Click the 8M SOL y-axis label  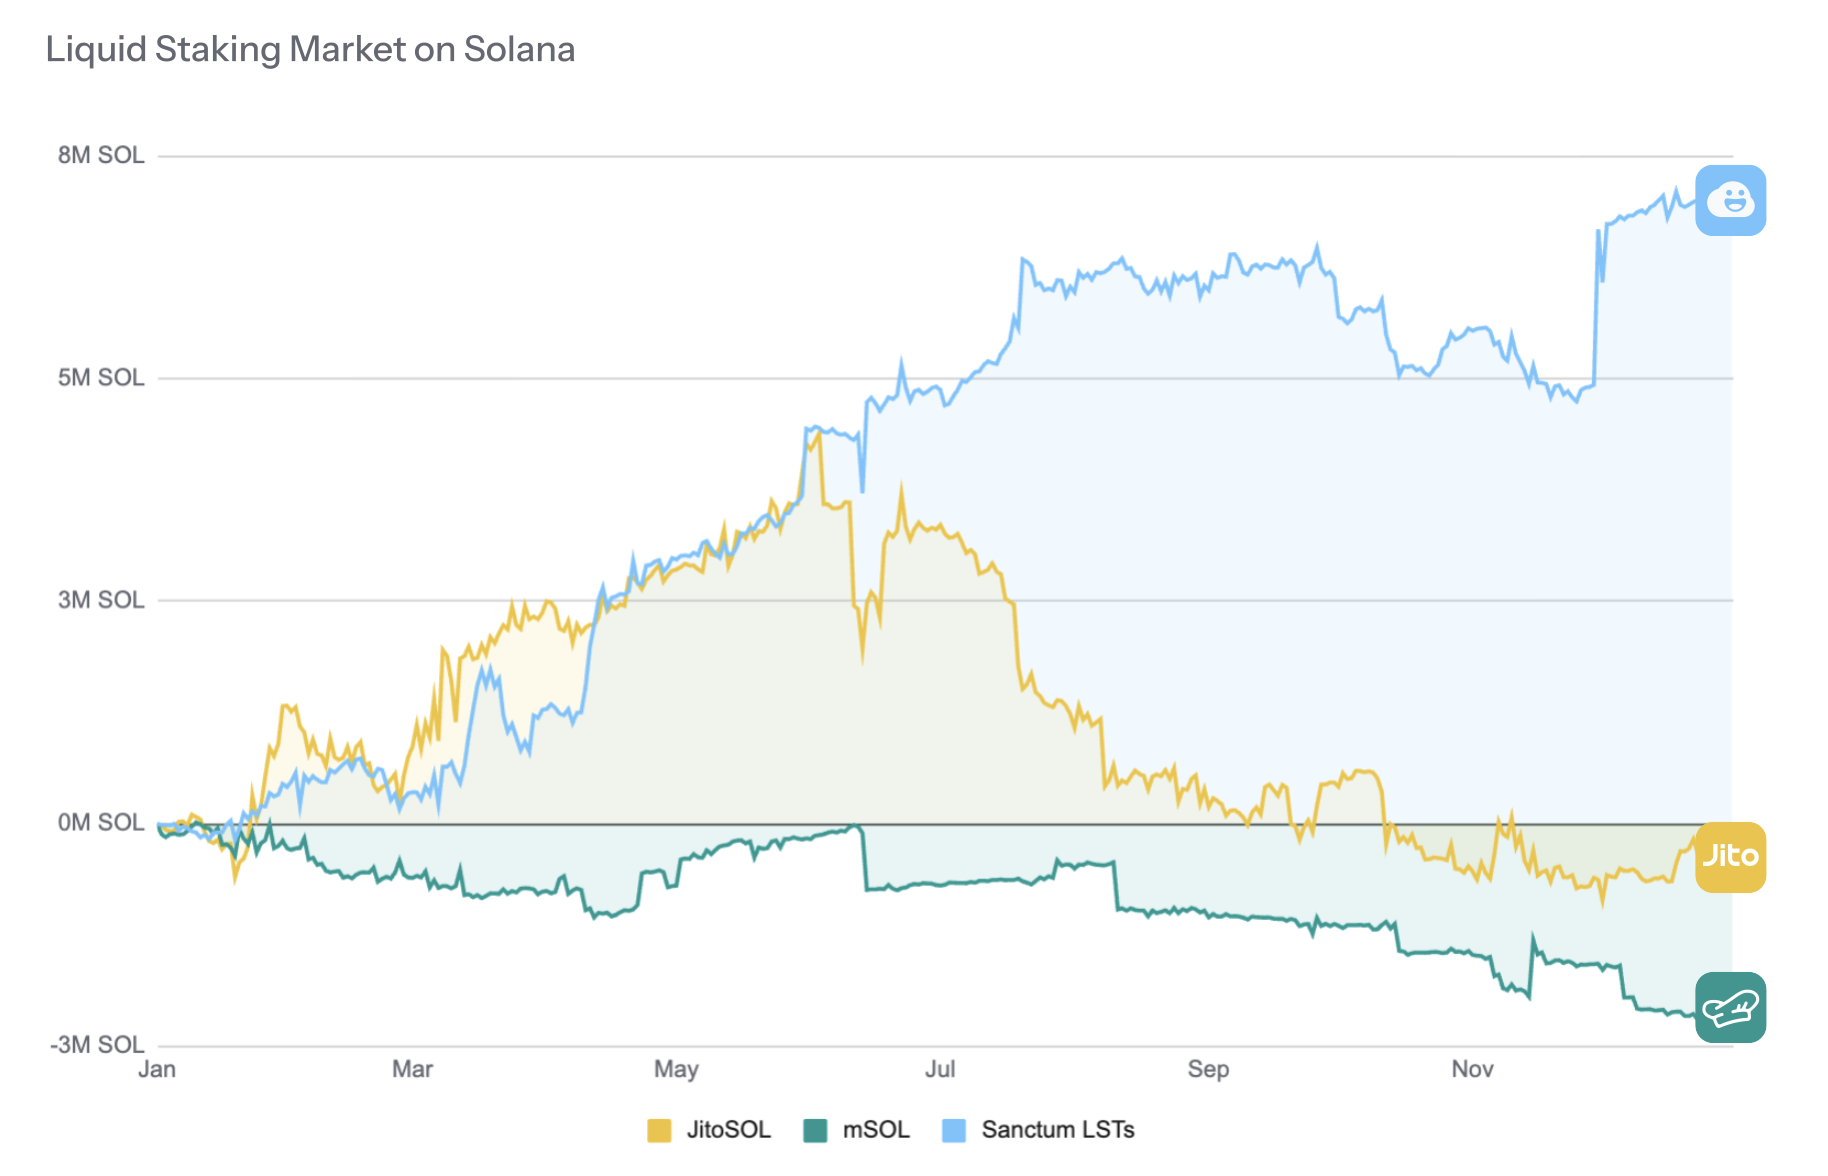[x=101, y=155]
